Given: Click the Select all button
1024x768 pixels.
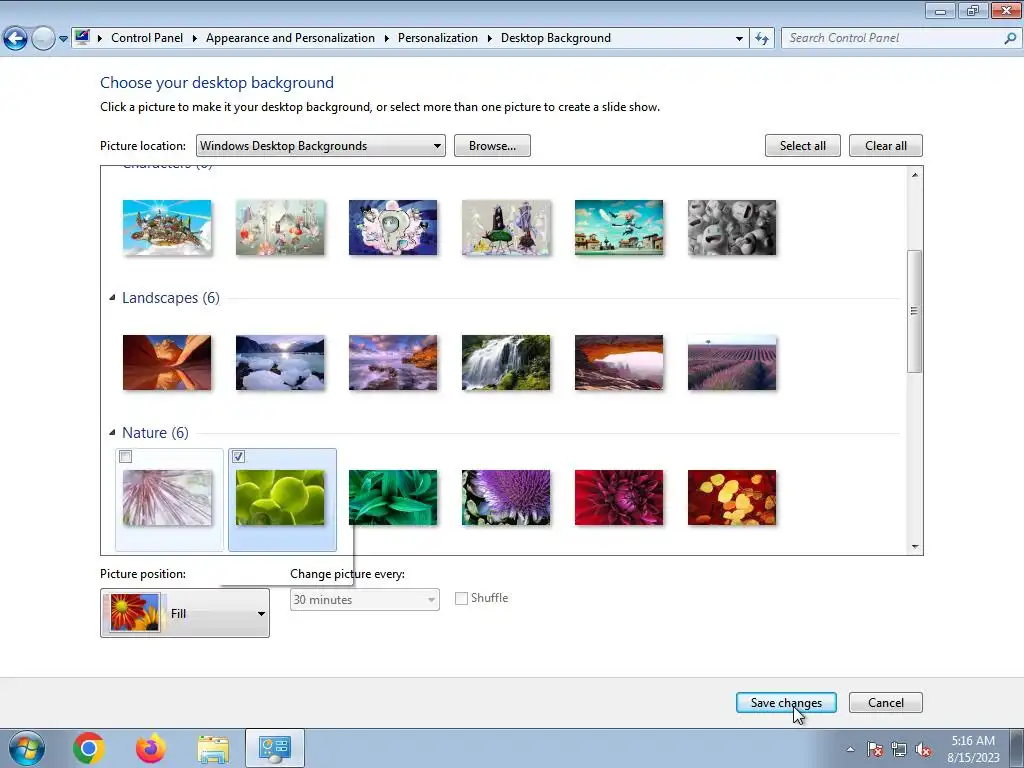Looking at the screenshot, I should pyautogui.click(x=803, y=146).
